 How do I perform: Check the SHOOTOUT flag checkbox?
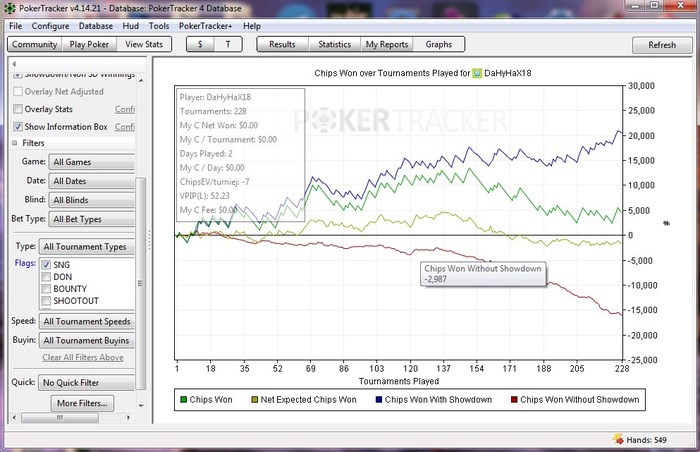click(x=46, y=301)
